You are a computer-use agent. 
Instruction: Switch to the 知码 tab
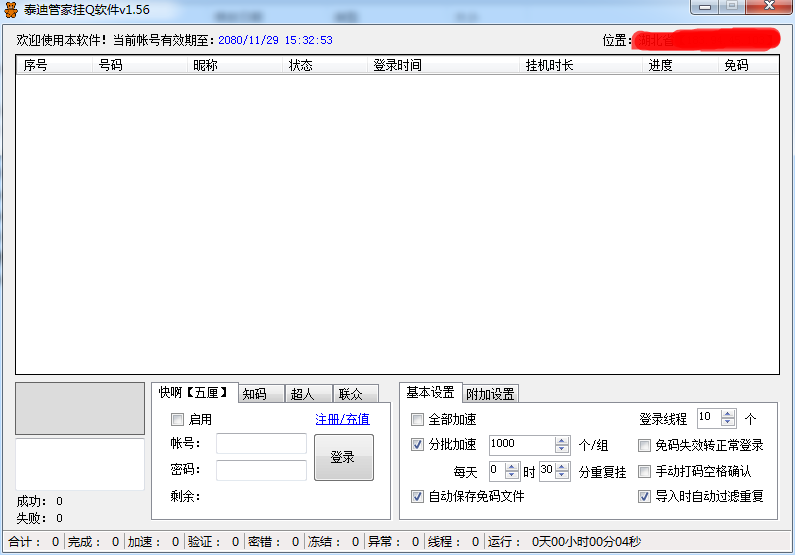255,394
